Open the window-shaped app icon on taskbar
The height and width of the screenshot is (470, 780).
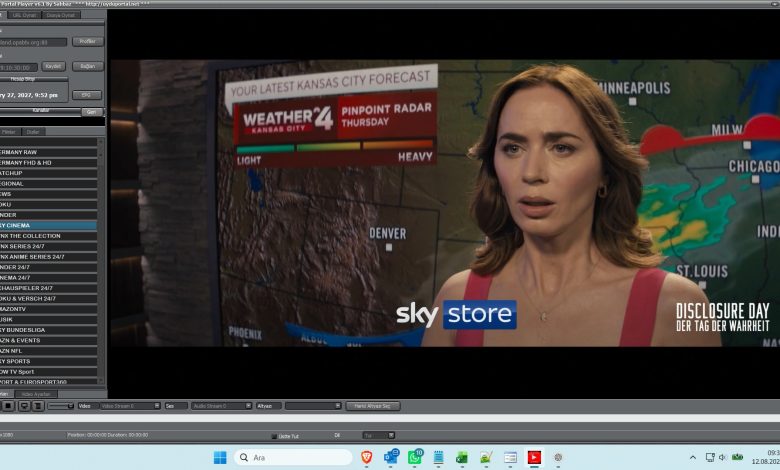pos(510,457)
